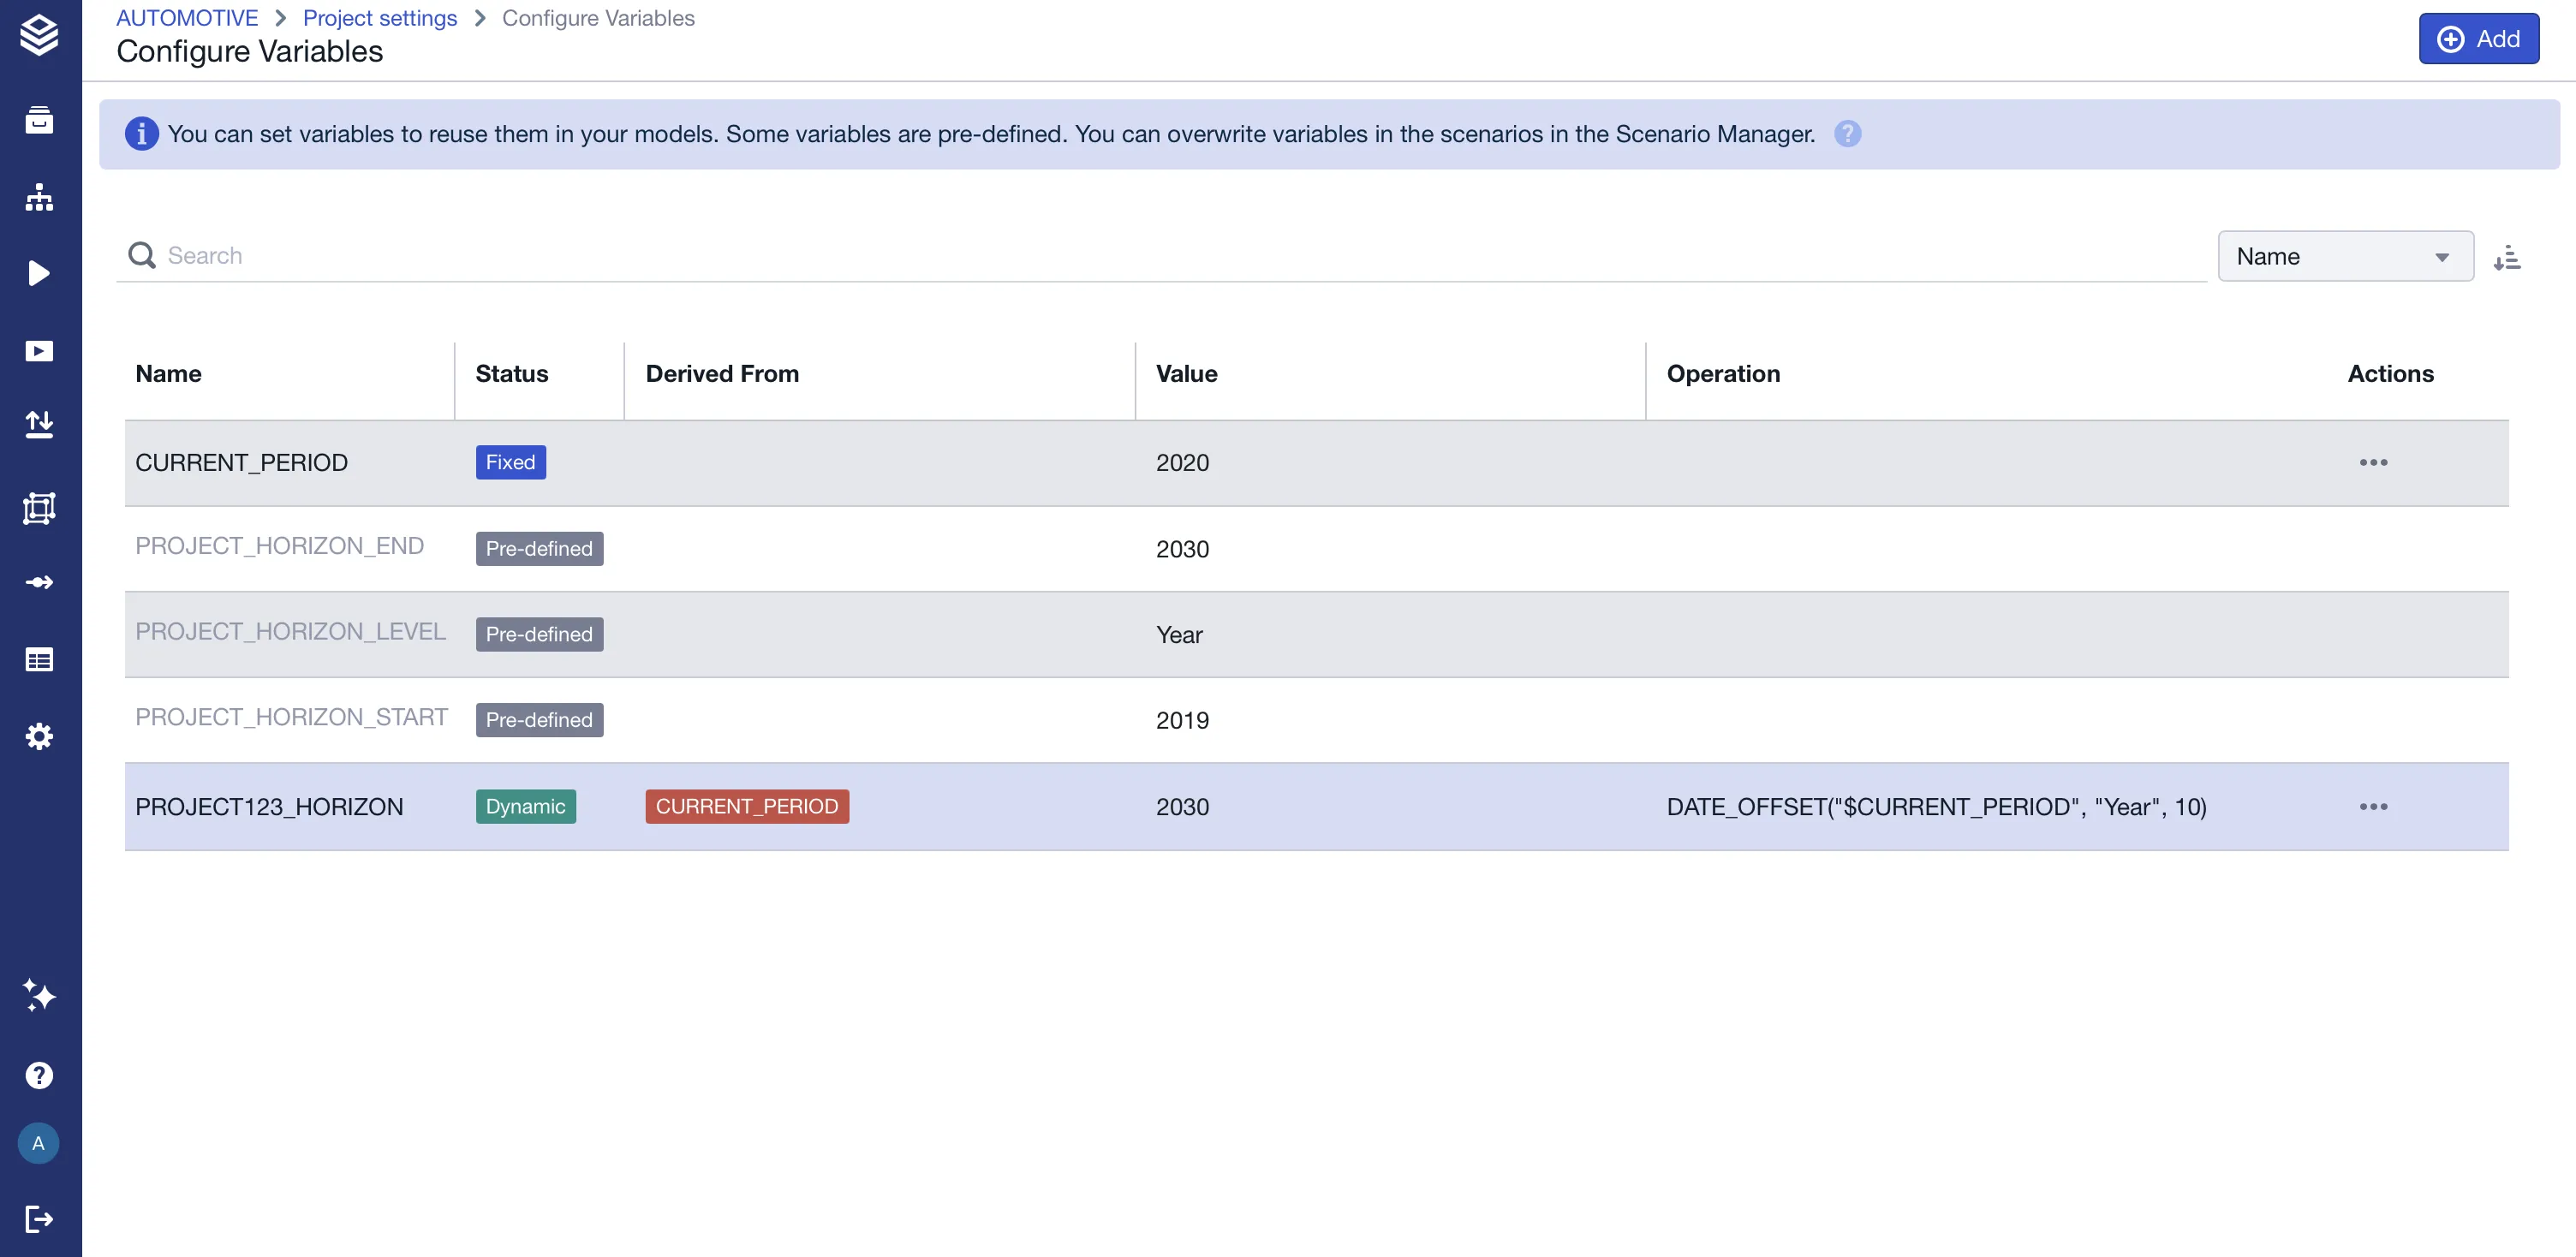Click the info icon in the banner
Image resolution: width=2576 pixels, height=1257 pixels.
click(x=142, y=133)
